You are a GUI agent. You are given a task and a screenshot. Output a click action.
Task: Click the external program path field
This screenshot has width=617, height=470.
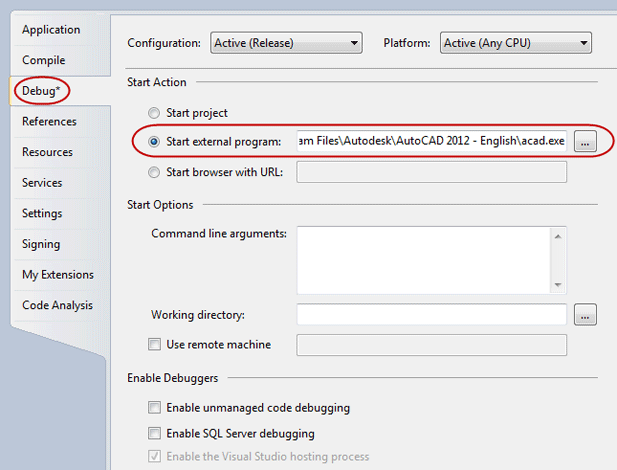coord(432,141)
